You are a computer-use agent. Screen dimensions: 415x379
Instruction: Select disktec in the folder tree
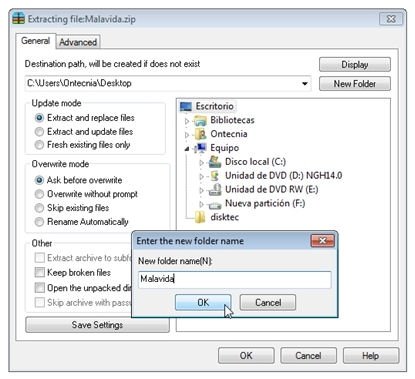click(x=225, y=217)
